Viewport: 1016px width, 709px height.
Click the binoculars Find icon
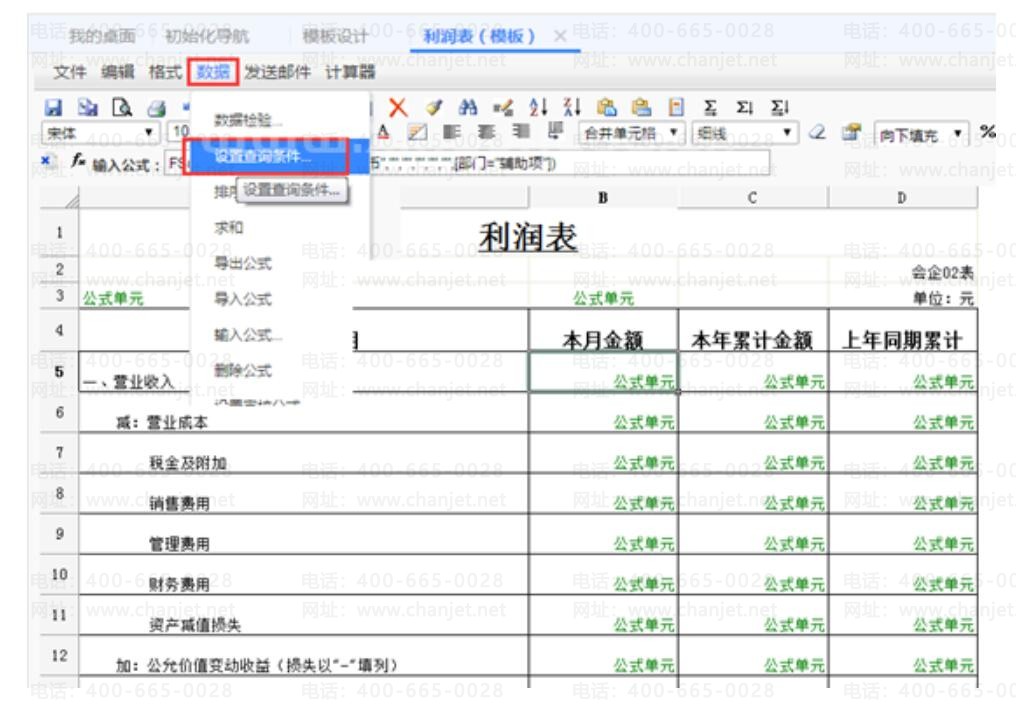click(x=467, y=108)
